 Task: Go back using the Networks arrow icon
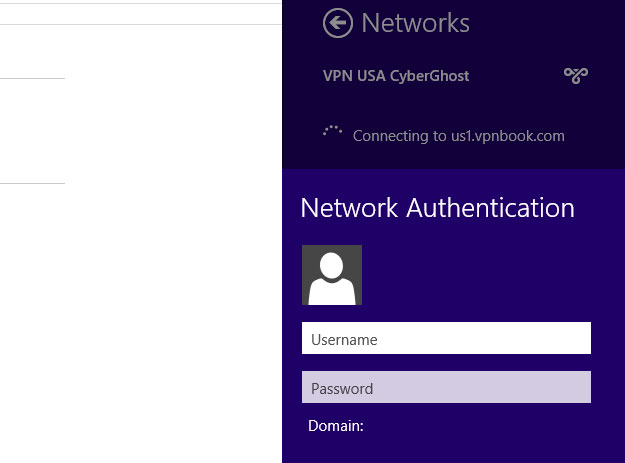pyautogui.click(x=338, y=23)
